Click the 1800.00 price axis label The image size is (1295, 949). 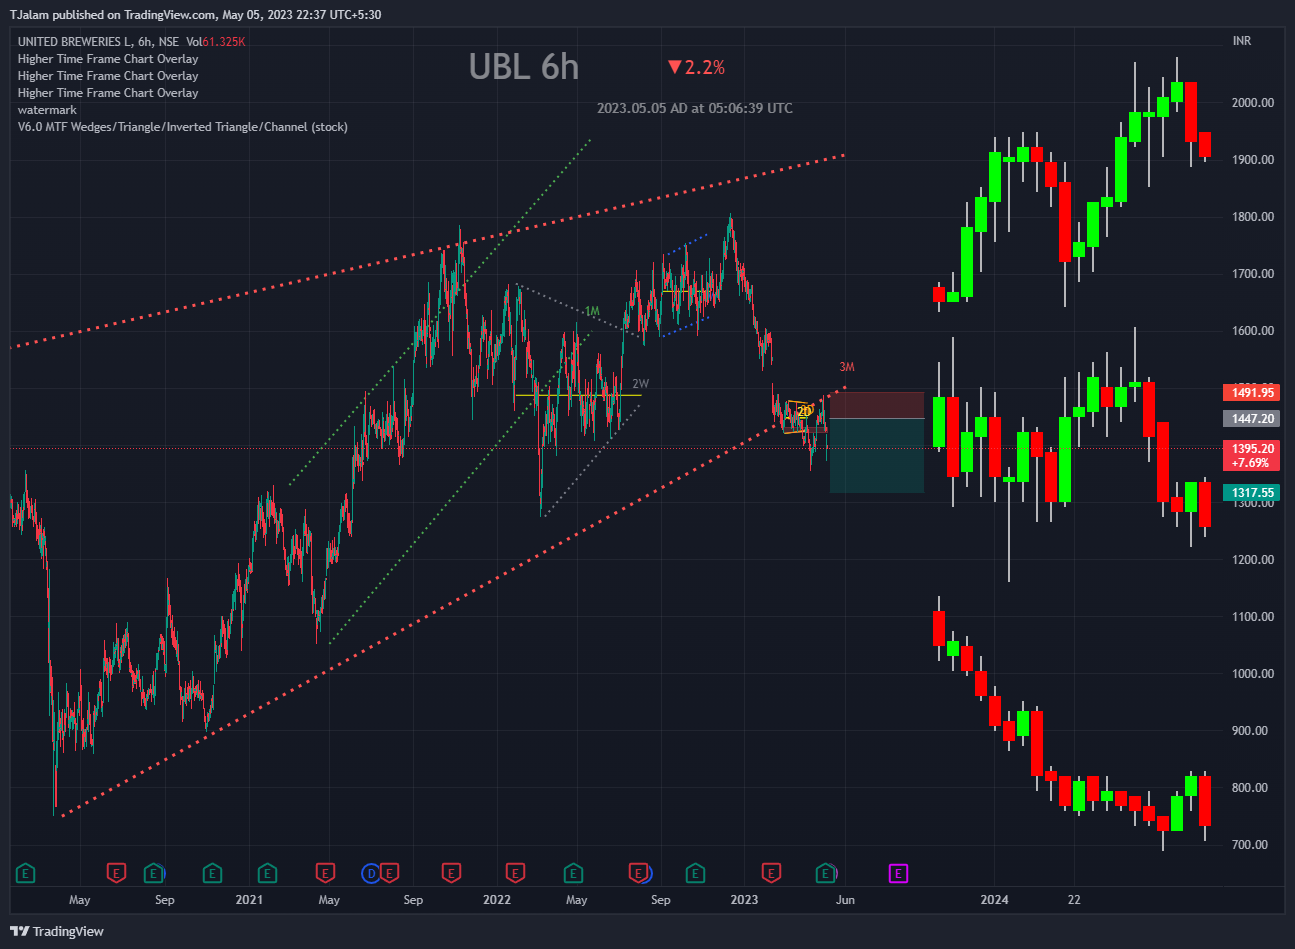(1253, 217)
